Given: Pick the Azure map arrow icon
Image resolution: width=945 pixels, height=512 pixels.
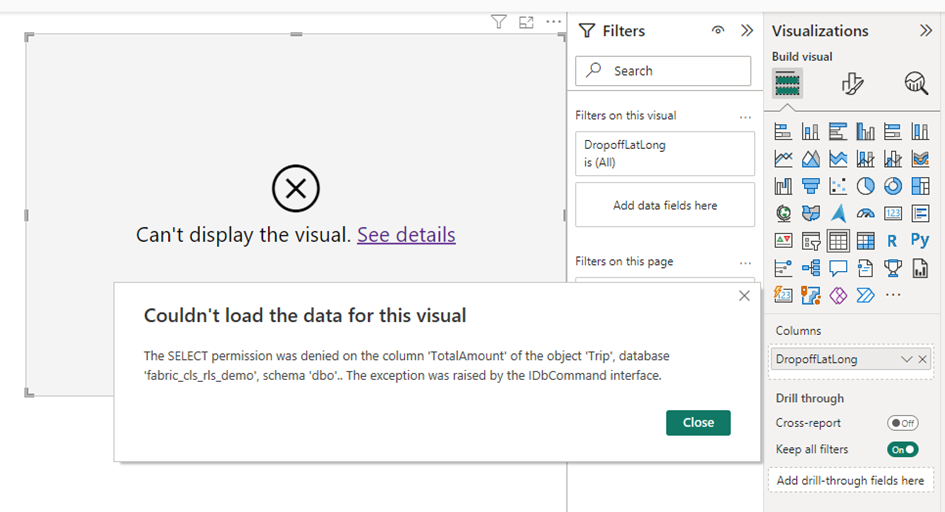Looking at the screenshot, I should pos(838,213).
